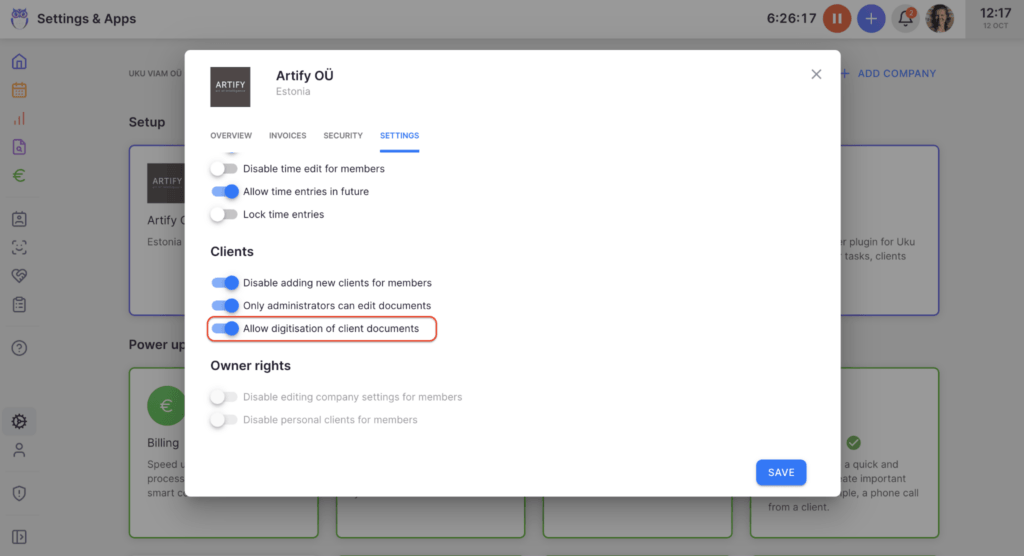Click the Uku owl logo
1024x556 pixels.
tap(20, 18)
